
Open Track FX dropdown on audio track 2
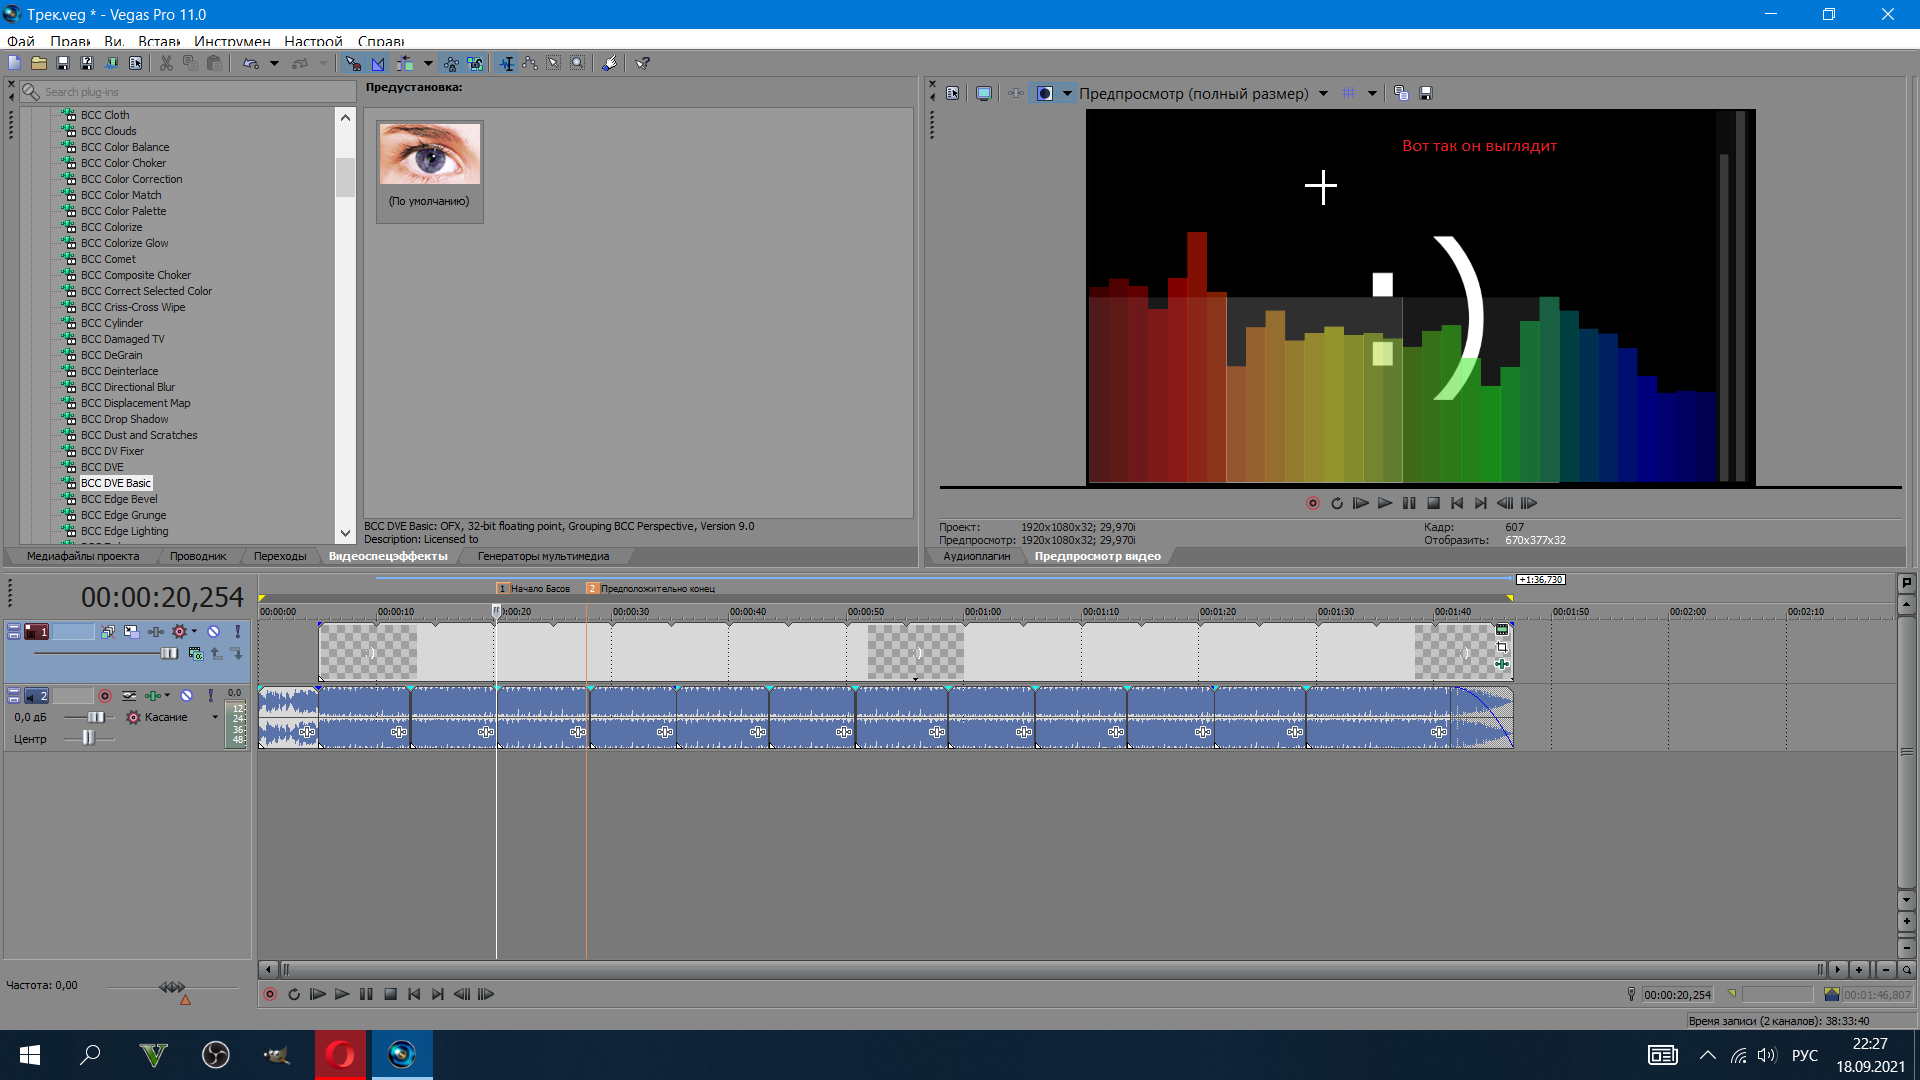(x=167, y=696)
